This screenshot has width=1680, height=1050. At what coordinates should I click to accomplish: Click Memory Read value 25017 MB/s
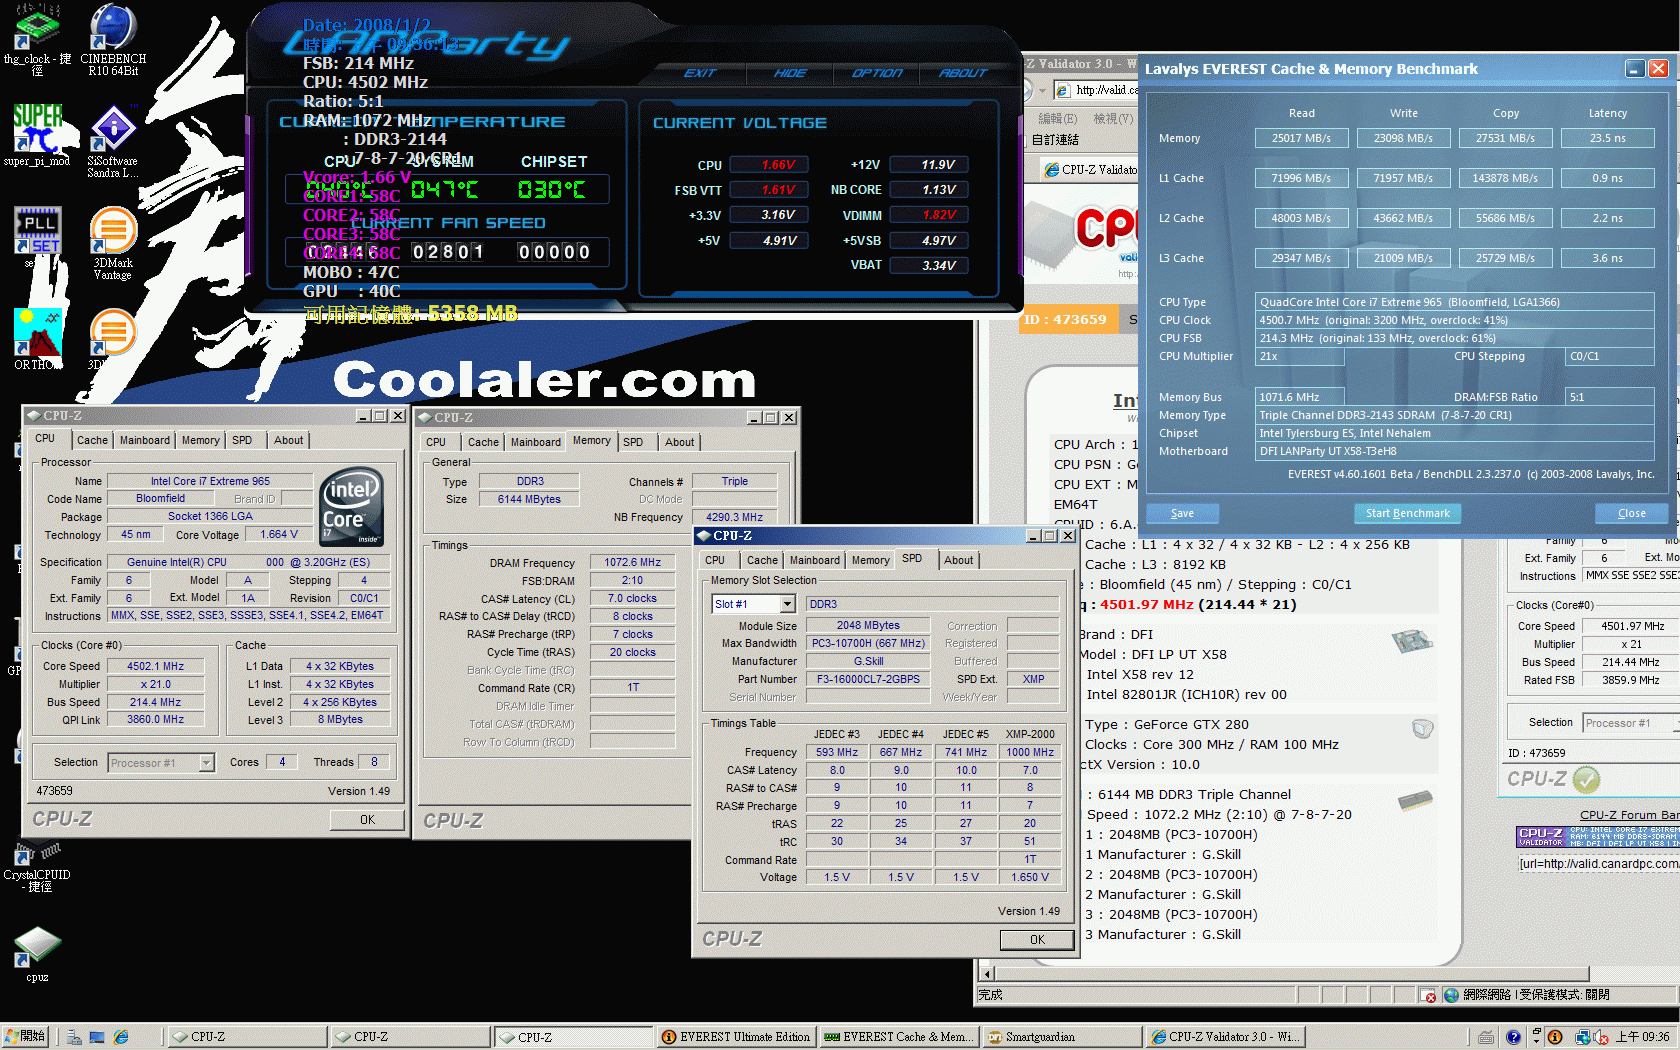[1302, 138]
